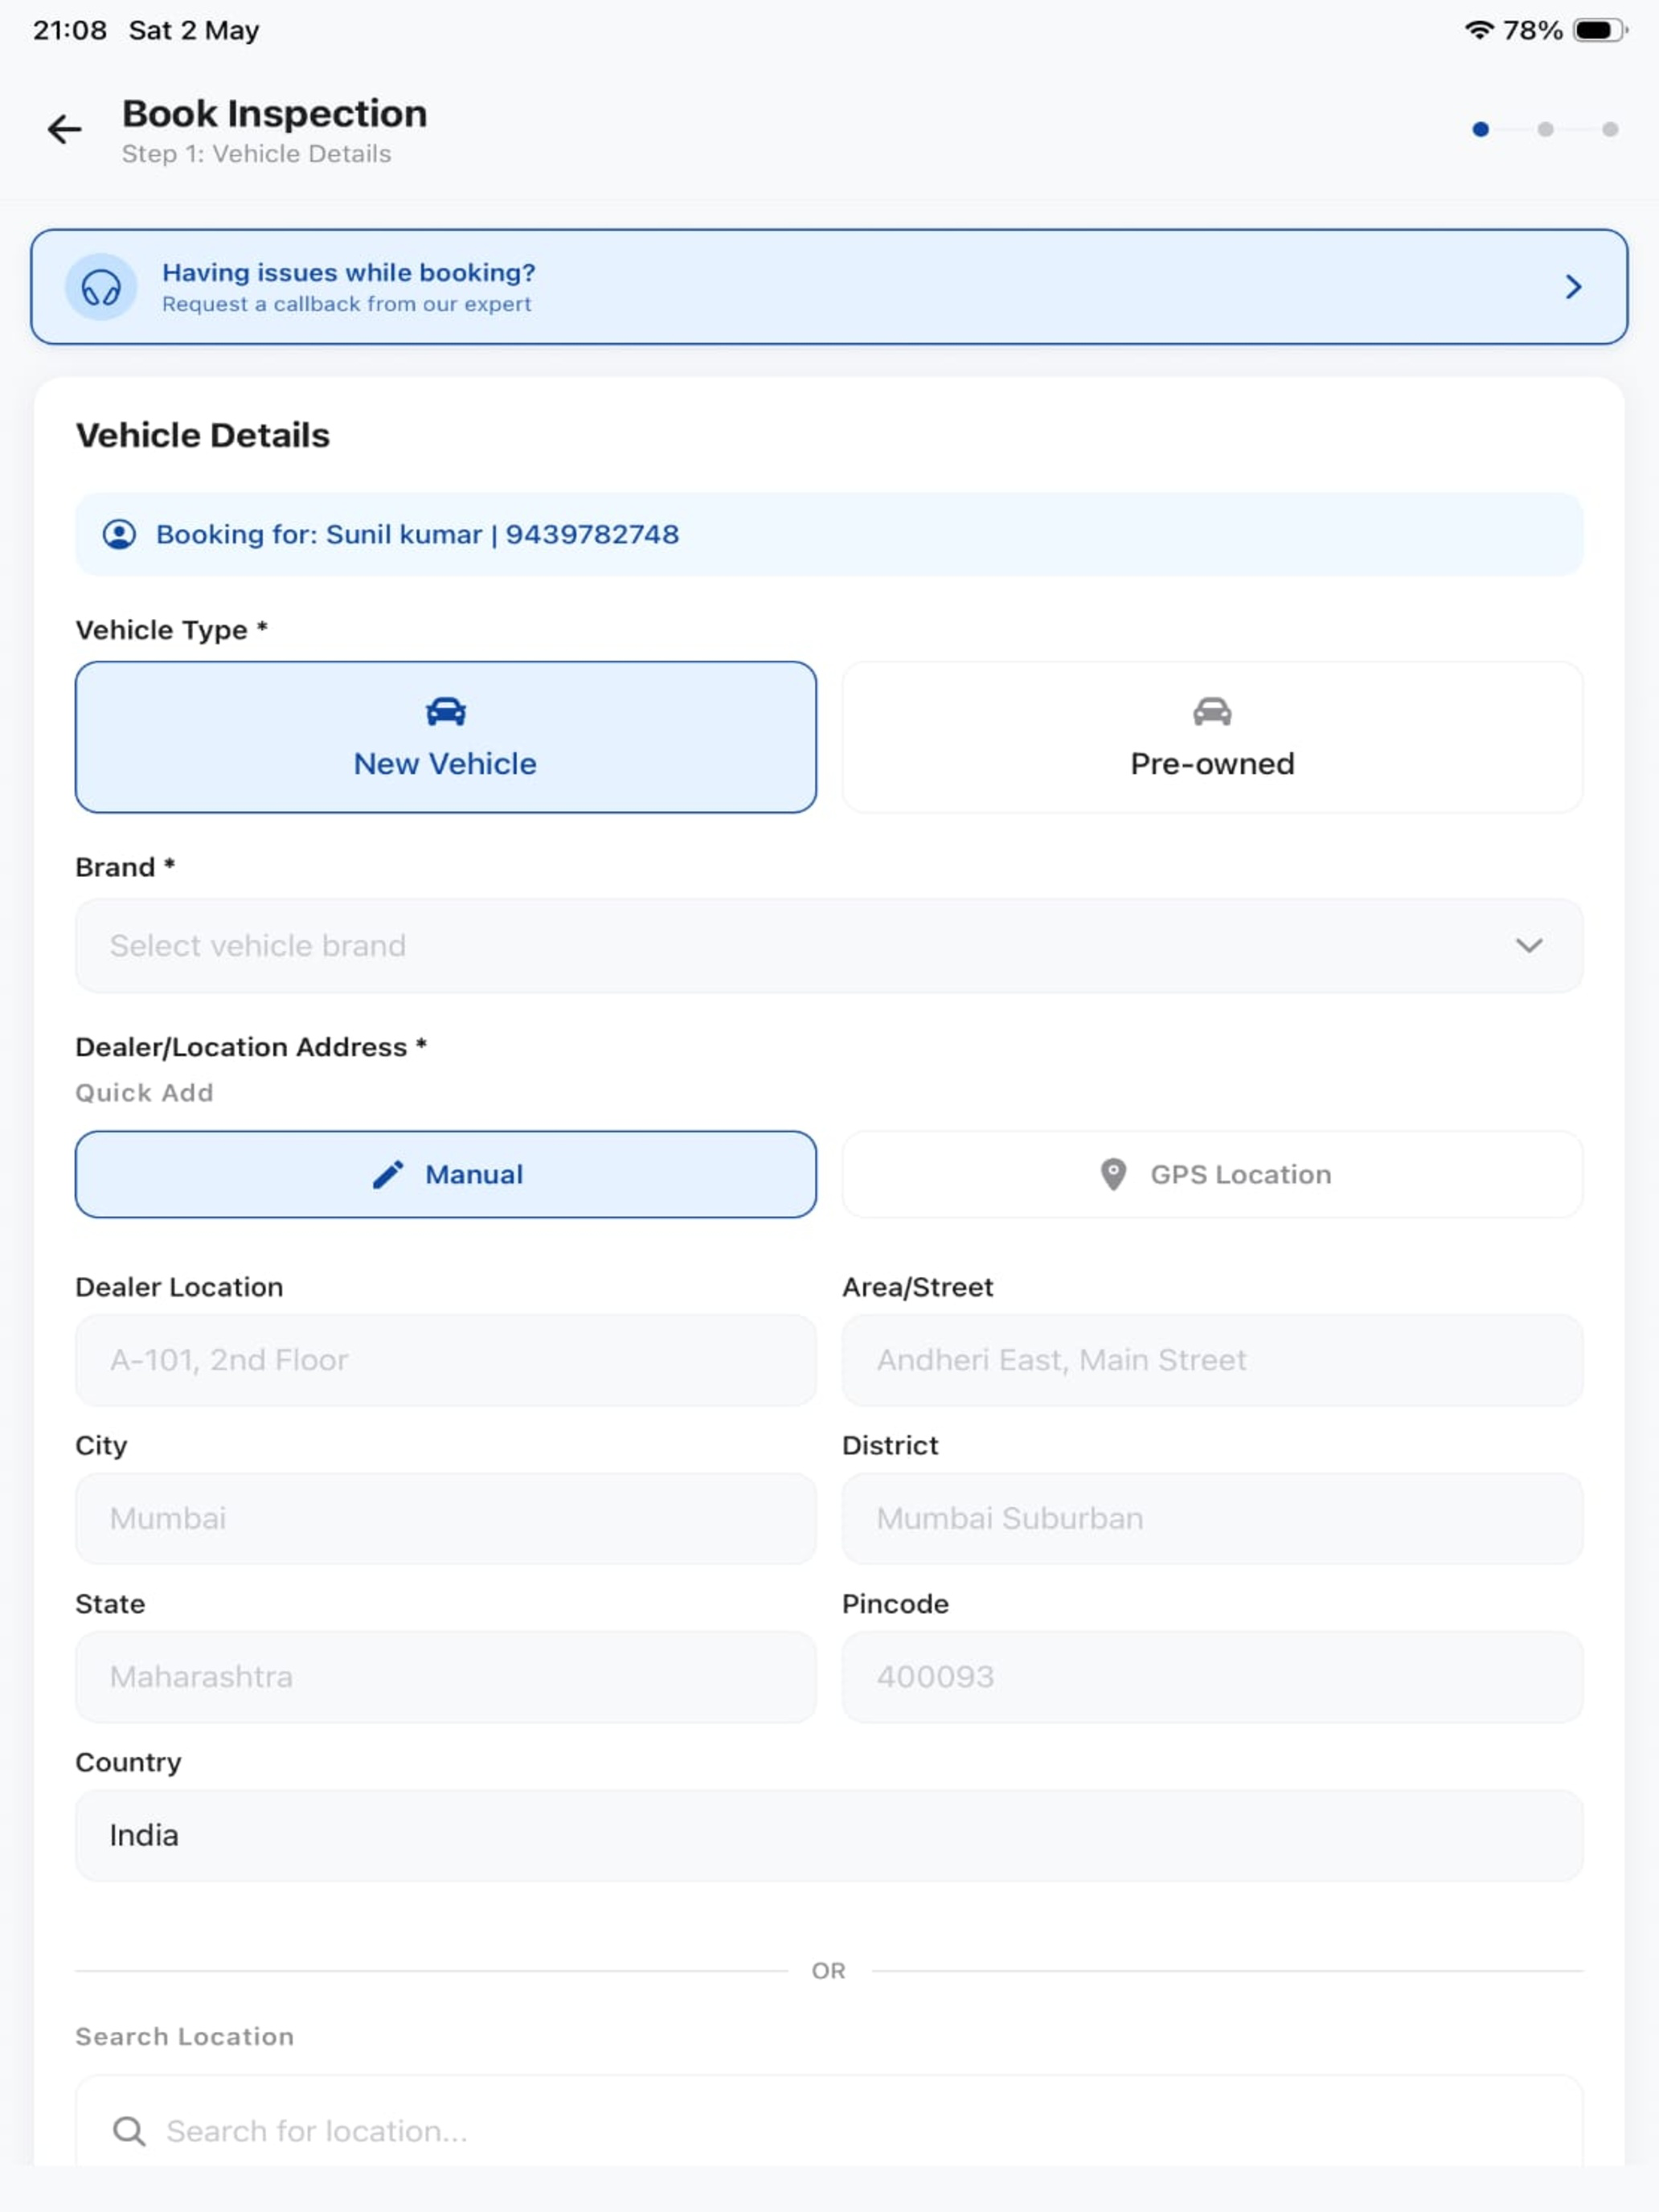Image resolution: width=1659 pixels, height=2212 pixels.
Task: Tap the blue car icon in New Vehicle
Action: click(x=446, y=711)
